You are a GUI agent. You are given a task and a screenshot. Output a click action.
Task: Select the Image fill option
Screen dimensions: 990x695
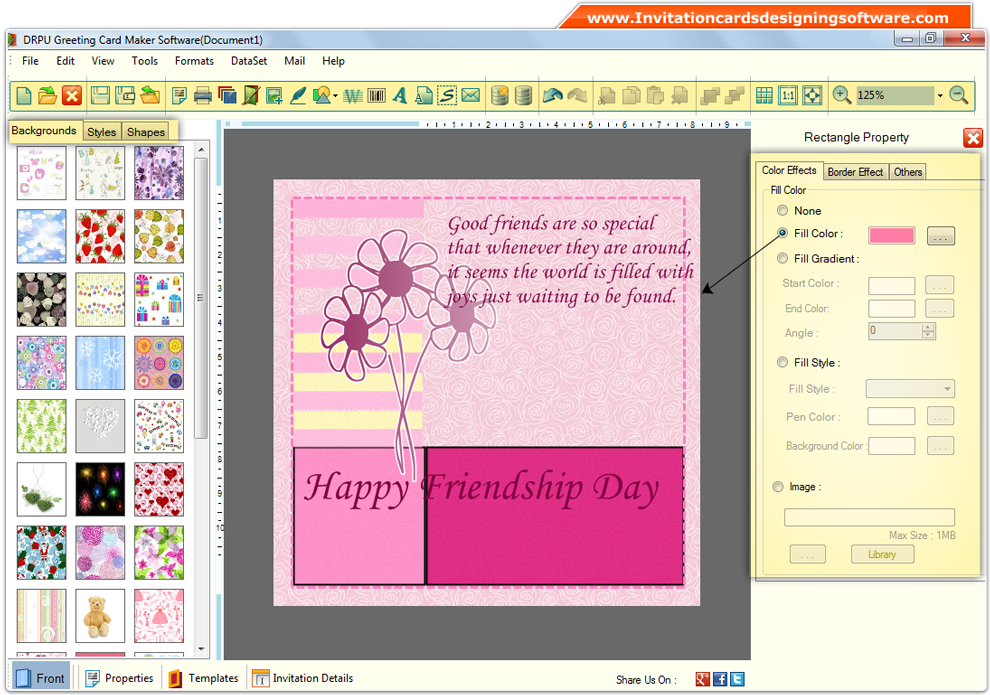pos(778,487)
